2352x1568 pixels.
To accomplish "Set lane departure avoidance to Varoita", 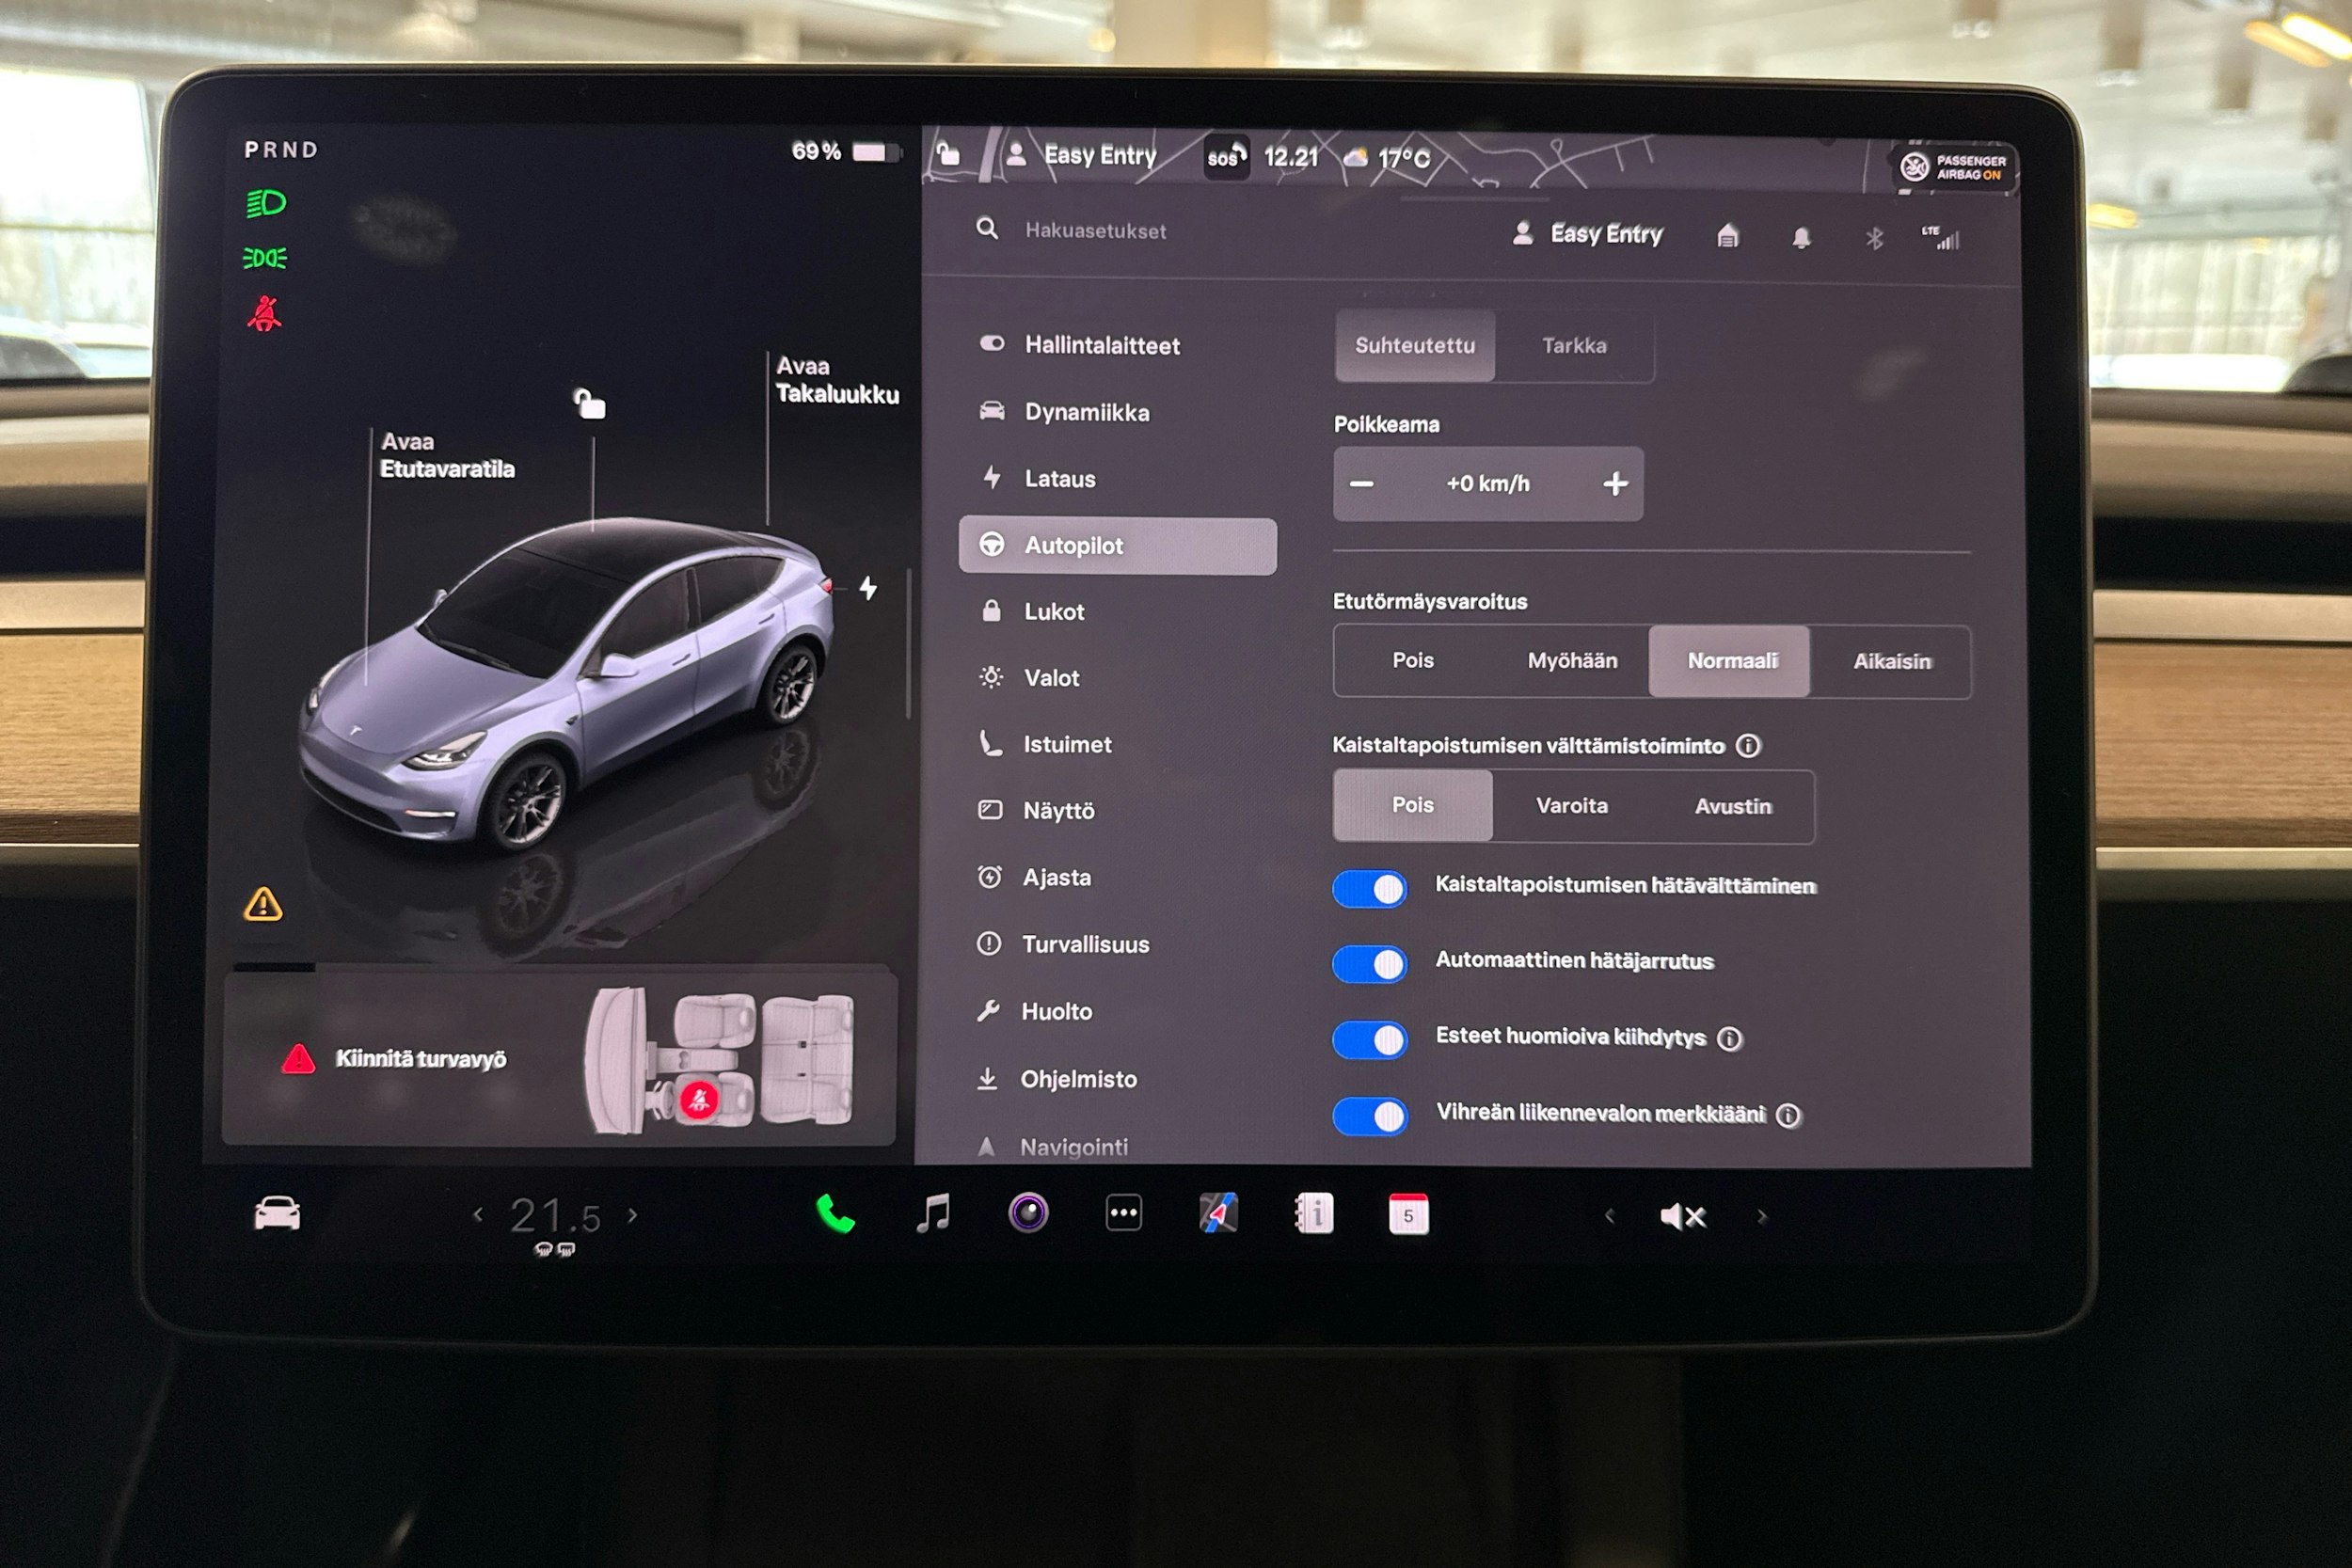I will coord(1571,805).
